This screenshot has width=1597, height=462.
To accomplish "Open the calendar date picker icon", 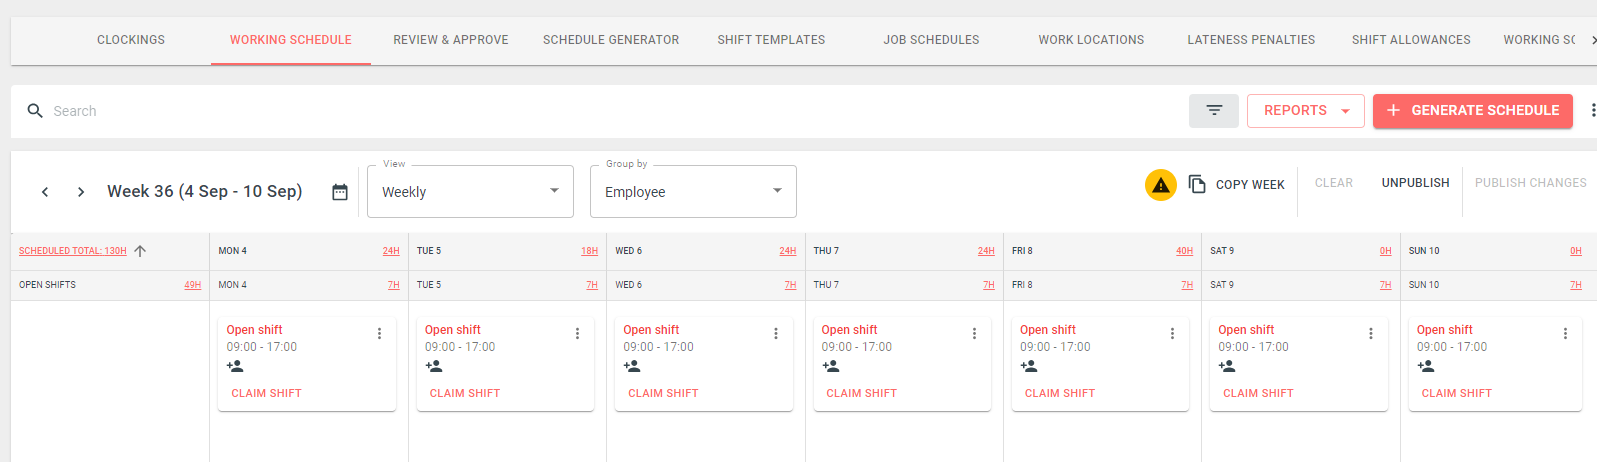I will (340, 192).
